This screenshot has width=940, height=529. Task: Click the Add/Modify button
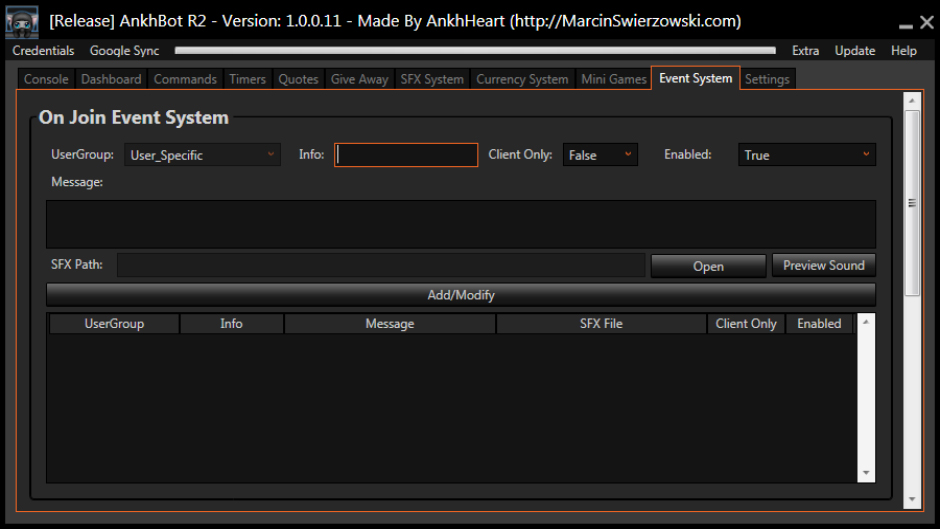click(x=461, y=295)
